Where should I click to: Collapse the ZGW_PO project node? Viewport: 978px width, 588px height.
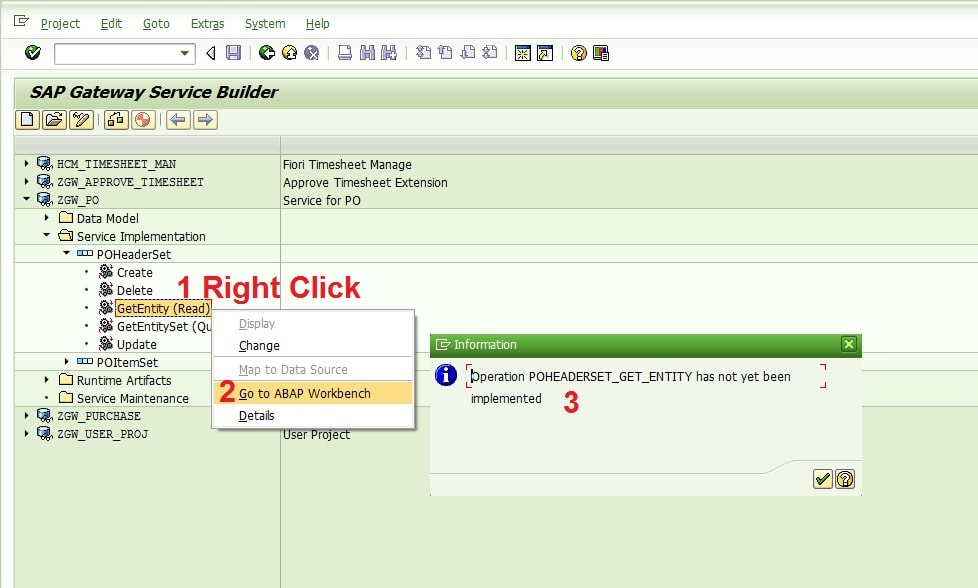tap(26, 199)
